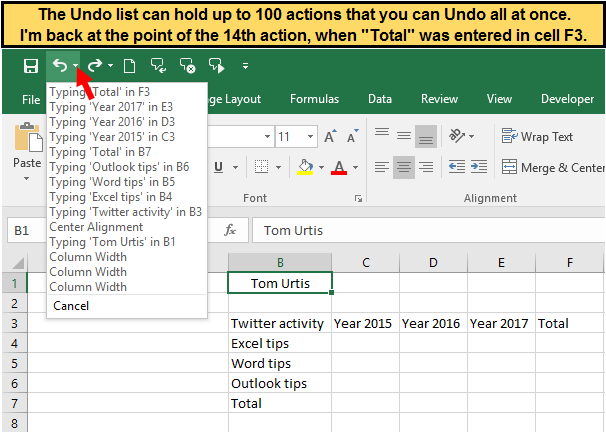
Task: Open the font name dropdown arrow
Action: point(267,136)
